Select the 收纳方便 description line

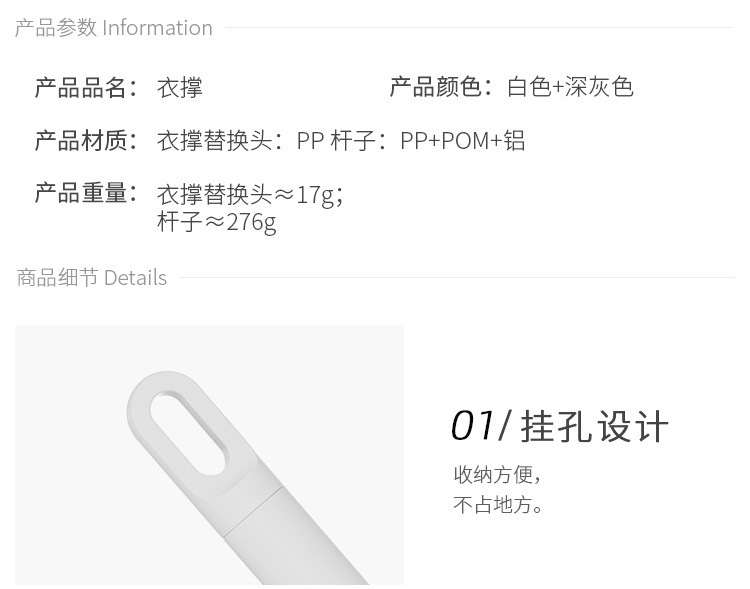point(497,474)
